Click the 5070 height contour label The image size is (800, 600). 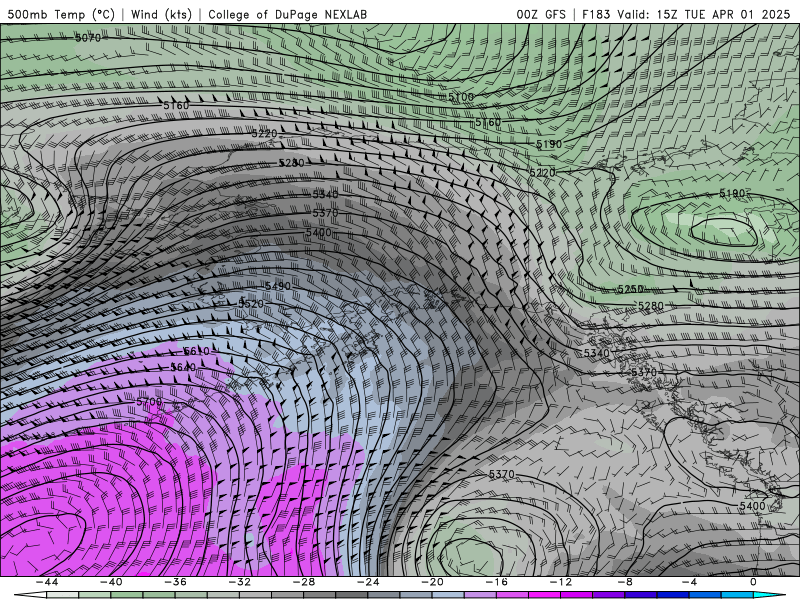pos(88,38)
